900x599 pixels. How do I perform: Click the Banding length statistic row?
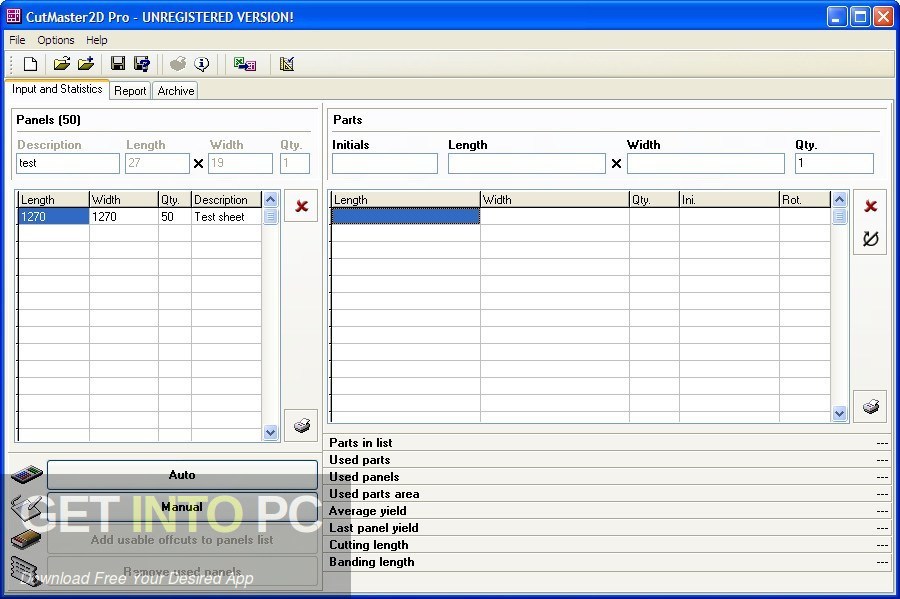click(608, 562)
